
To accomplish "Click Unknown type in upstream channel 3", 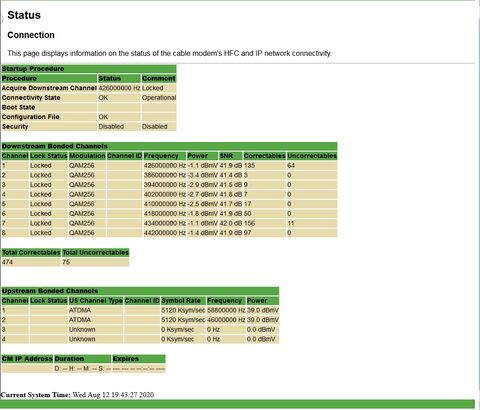I will pos(82,330).
